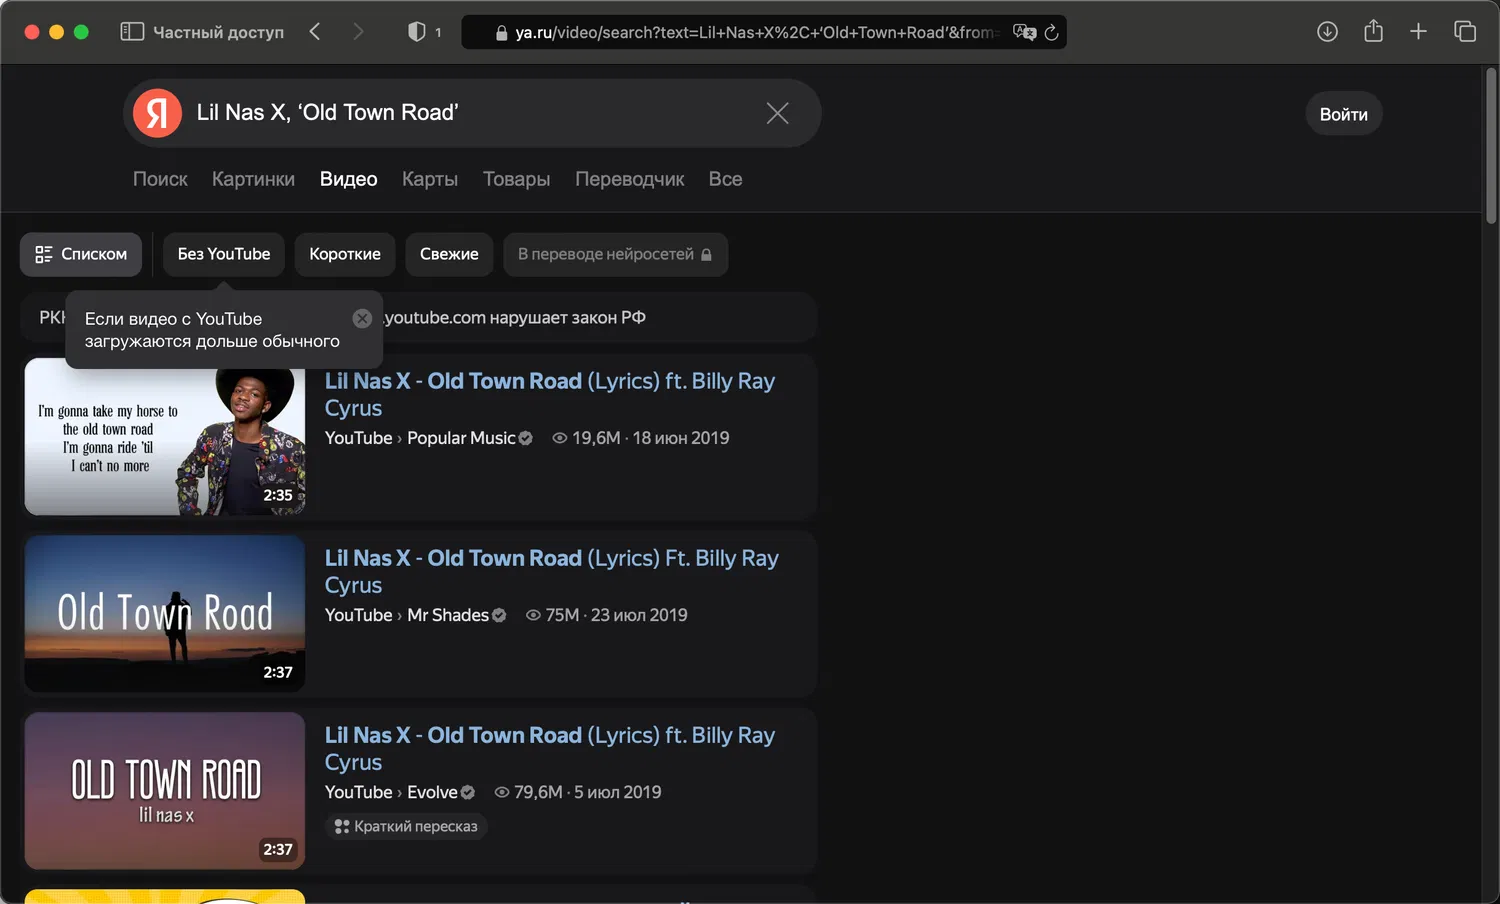Viewport: 1500px width, 904px height.
Task: Click the Частный доступ private label
Action: click(218, 32)
